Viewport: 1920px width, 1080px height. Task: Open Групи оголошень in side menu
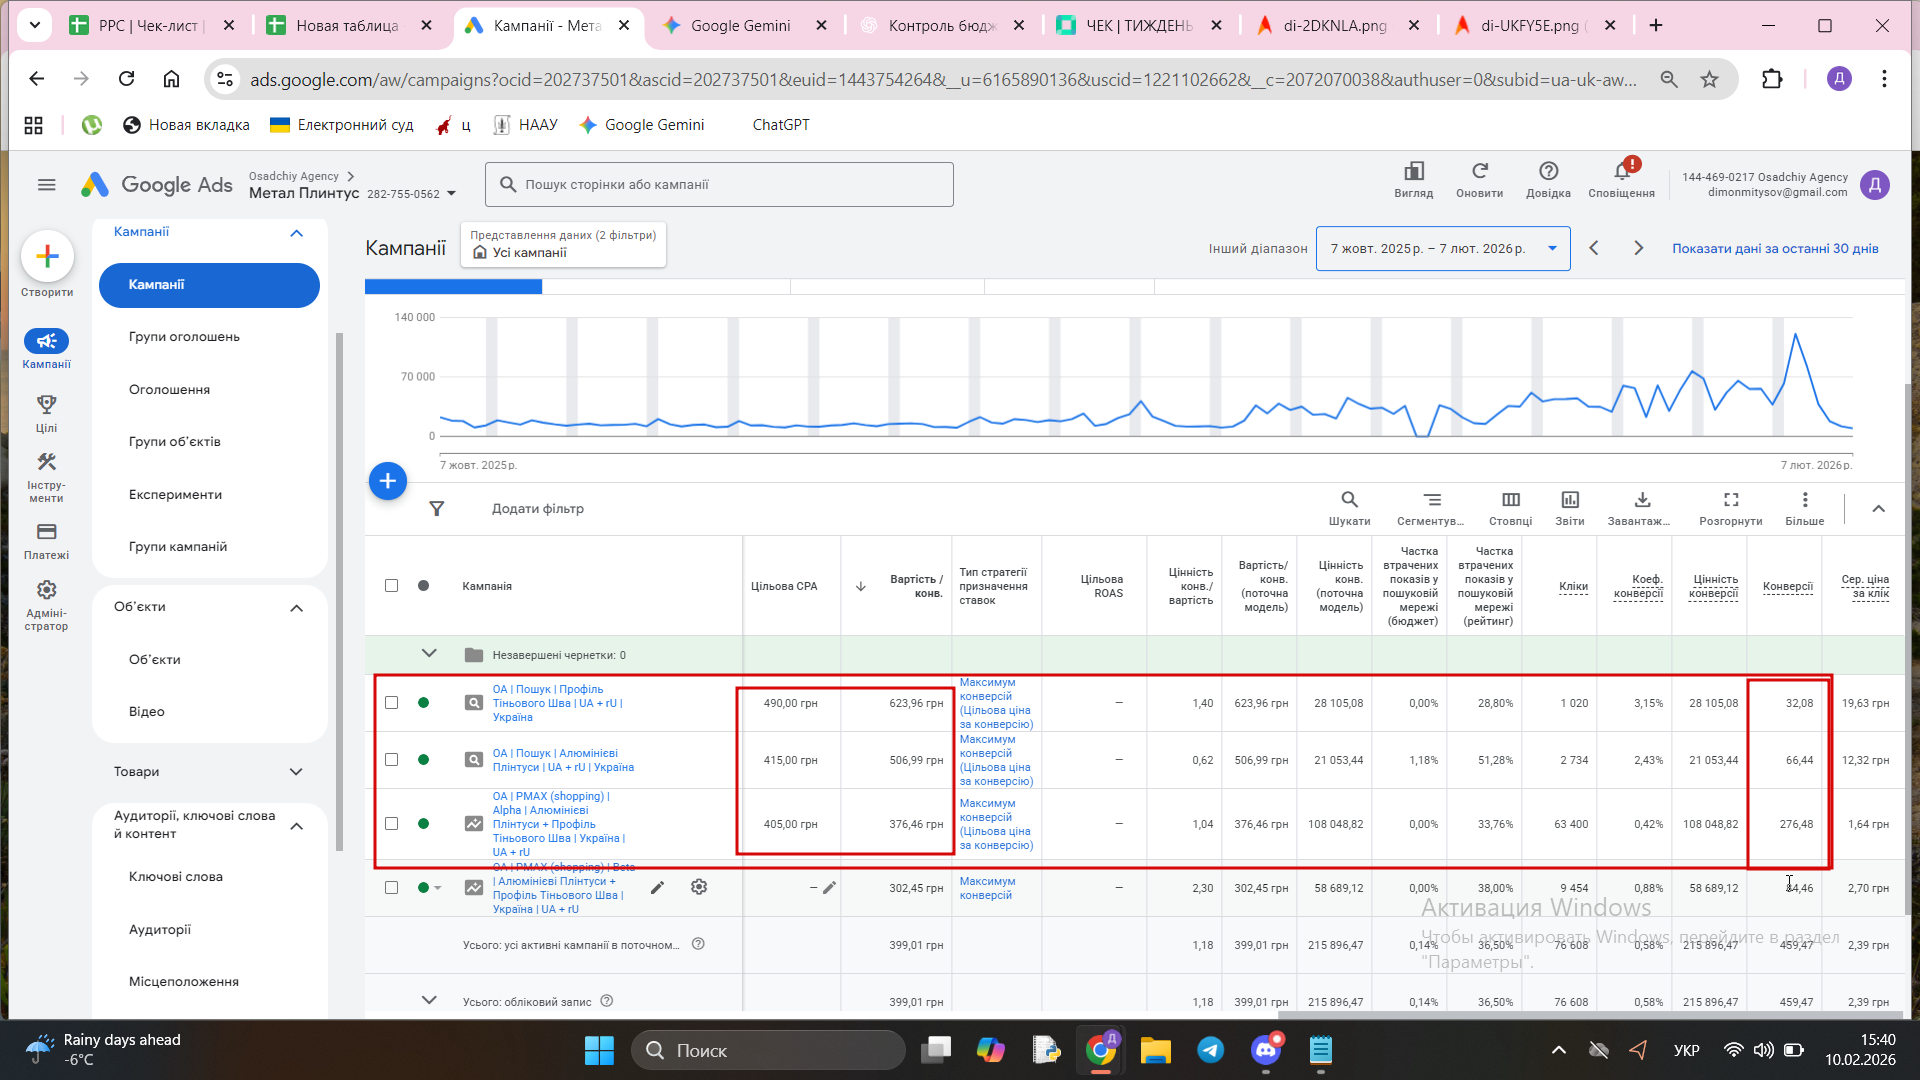coord(184,337)
